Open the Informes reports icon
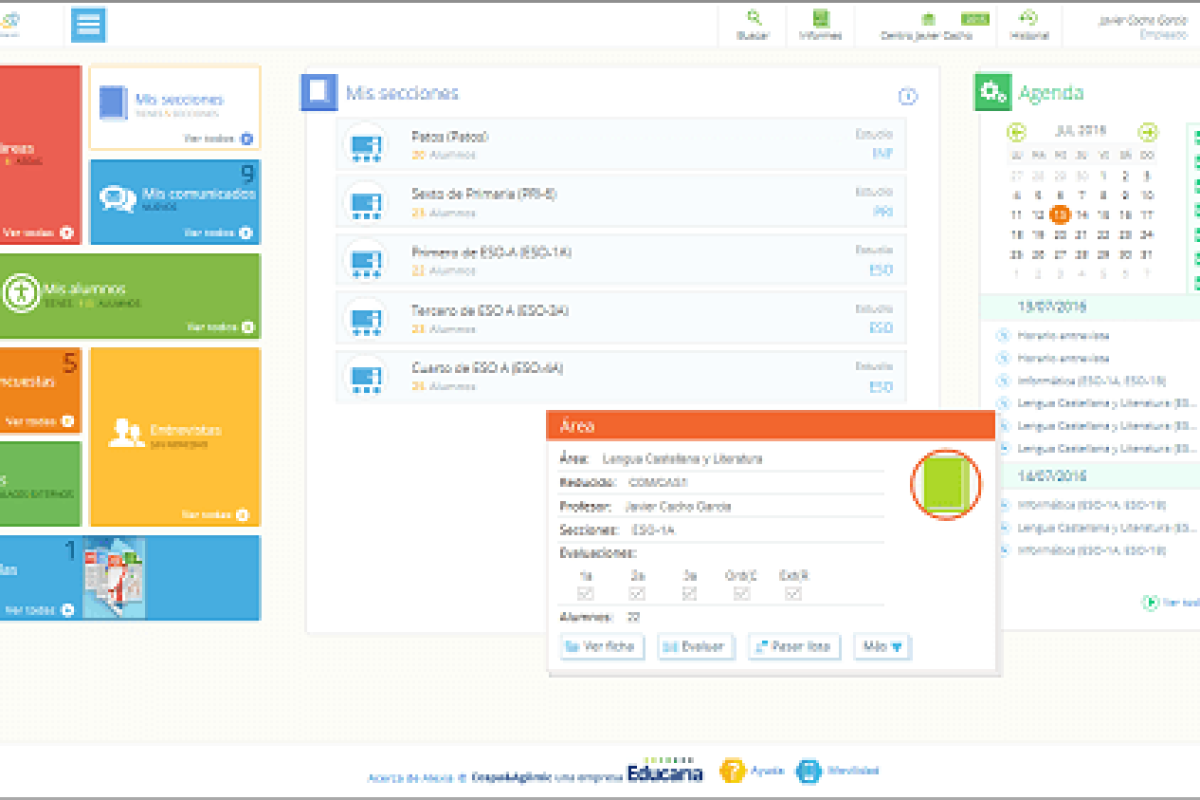The width and height of the screenshot is (1200, 800). pos(820,18)
